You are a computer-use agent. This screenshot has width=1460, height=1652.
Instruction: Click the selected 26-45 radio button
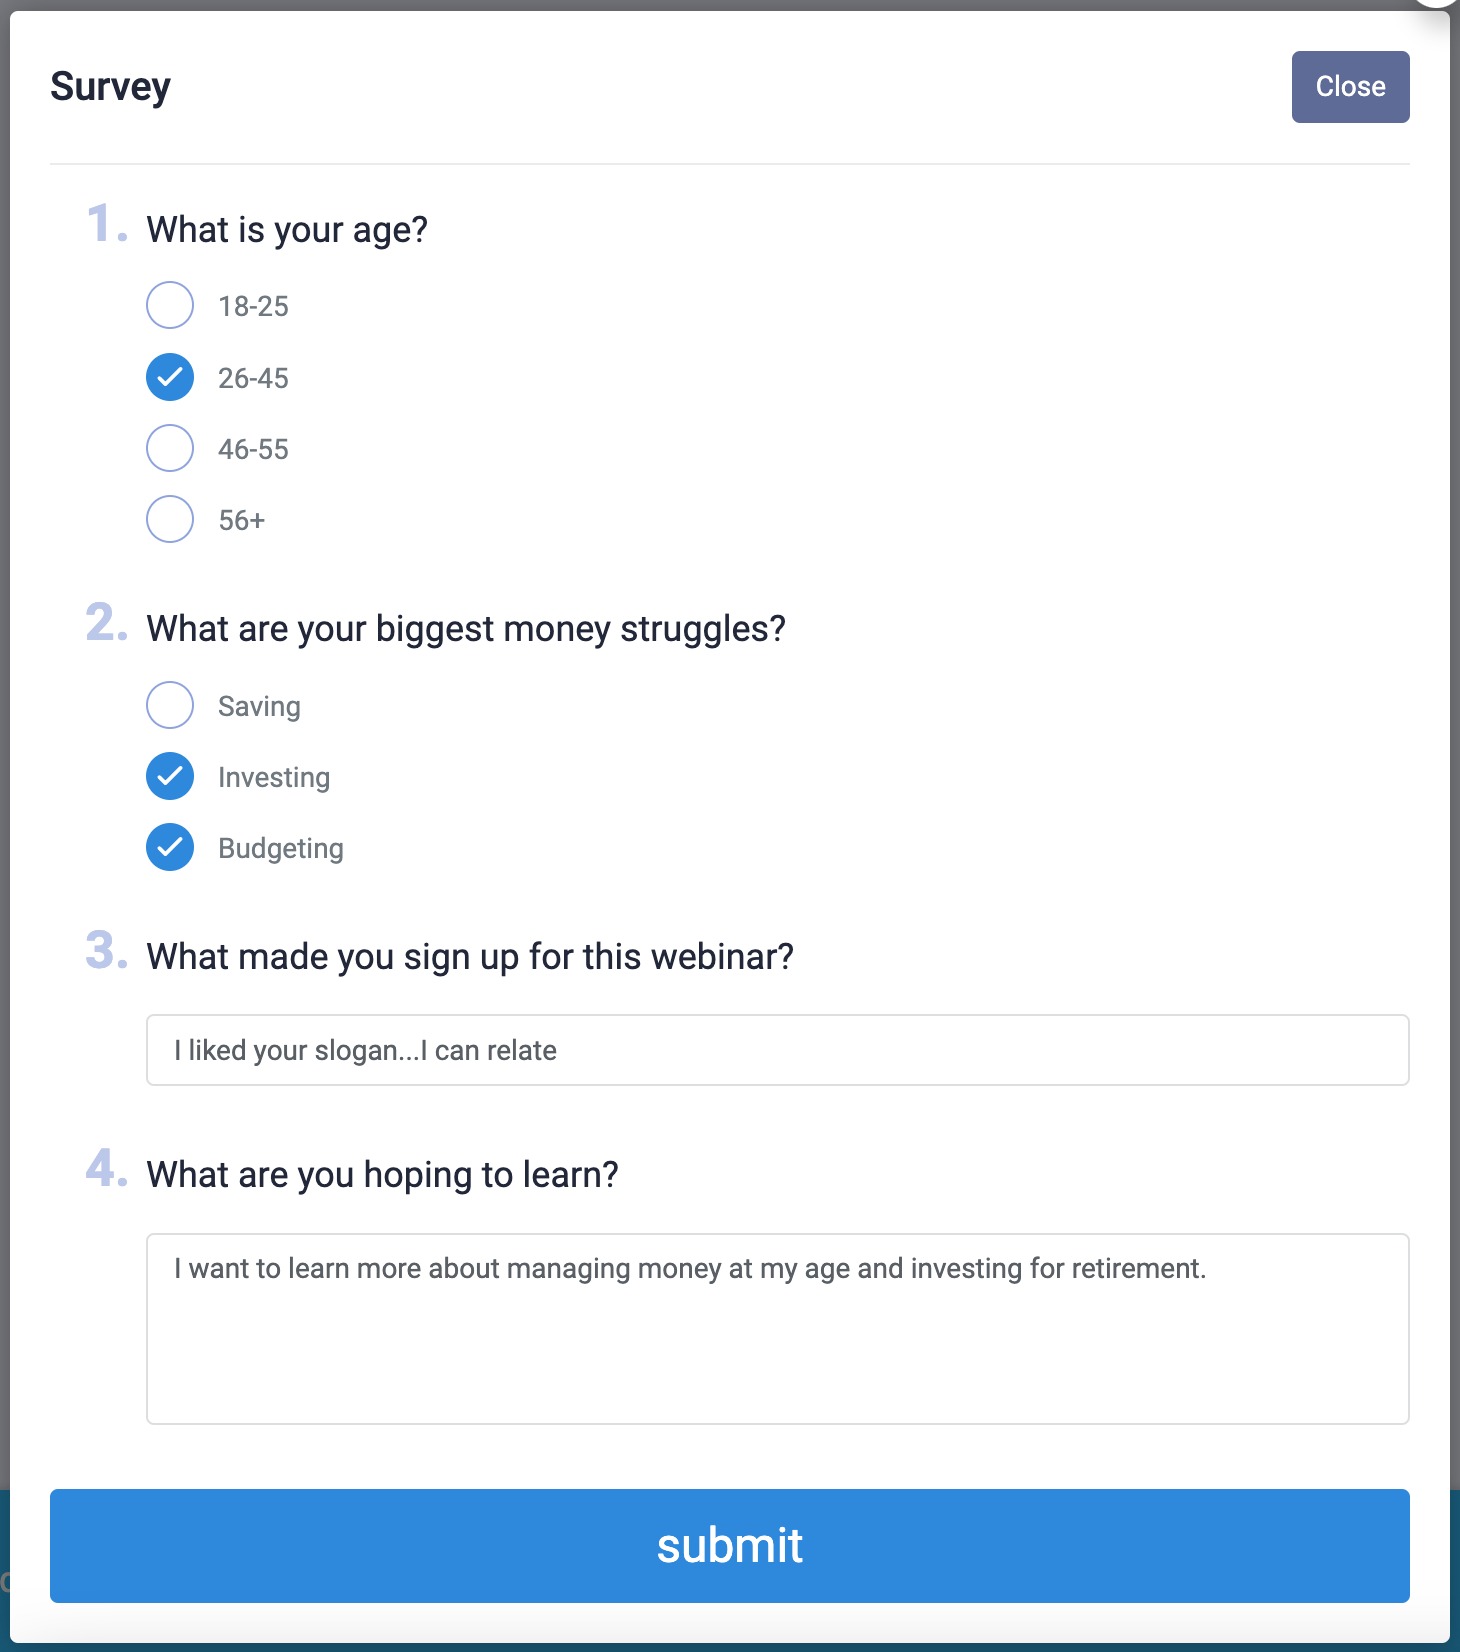170,377
